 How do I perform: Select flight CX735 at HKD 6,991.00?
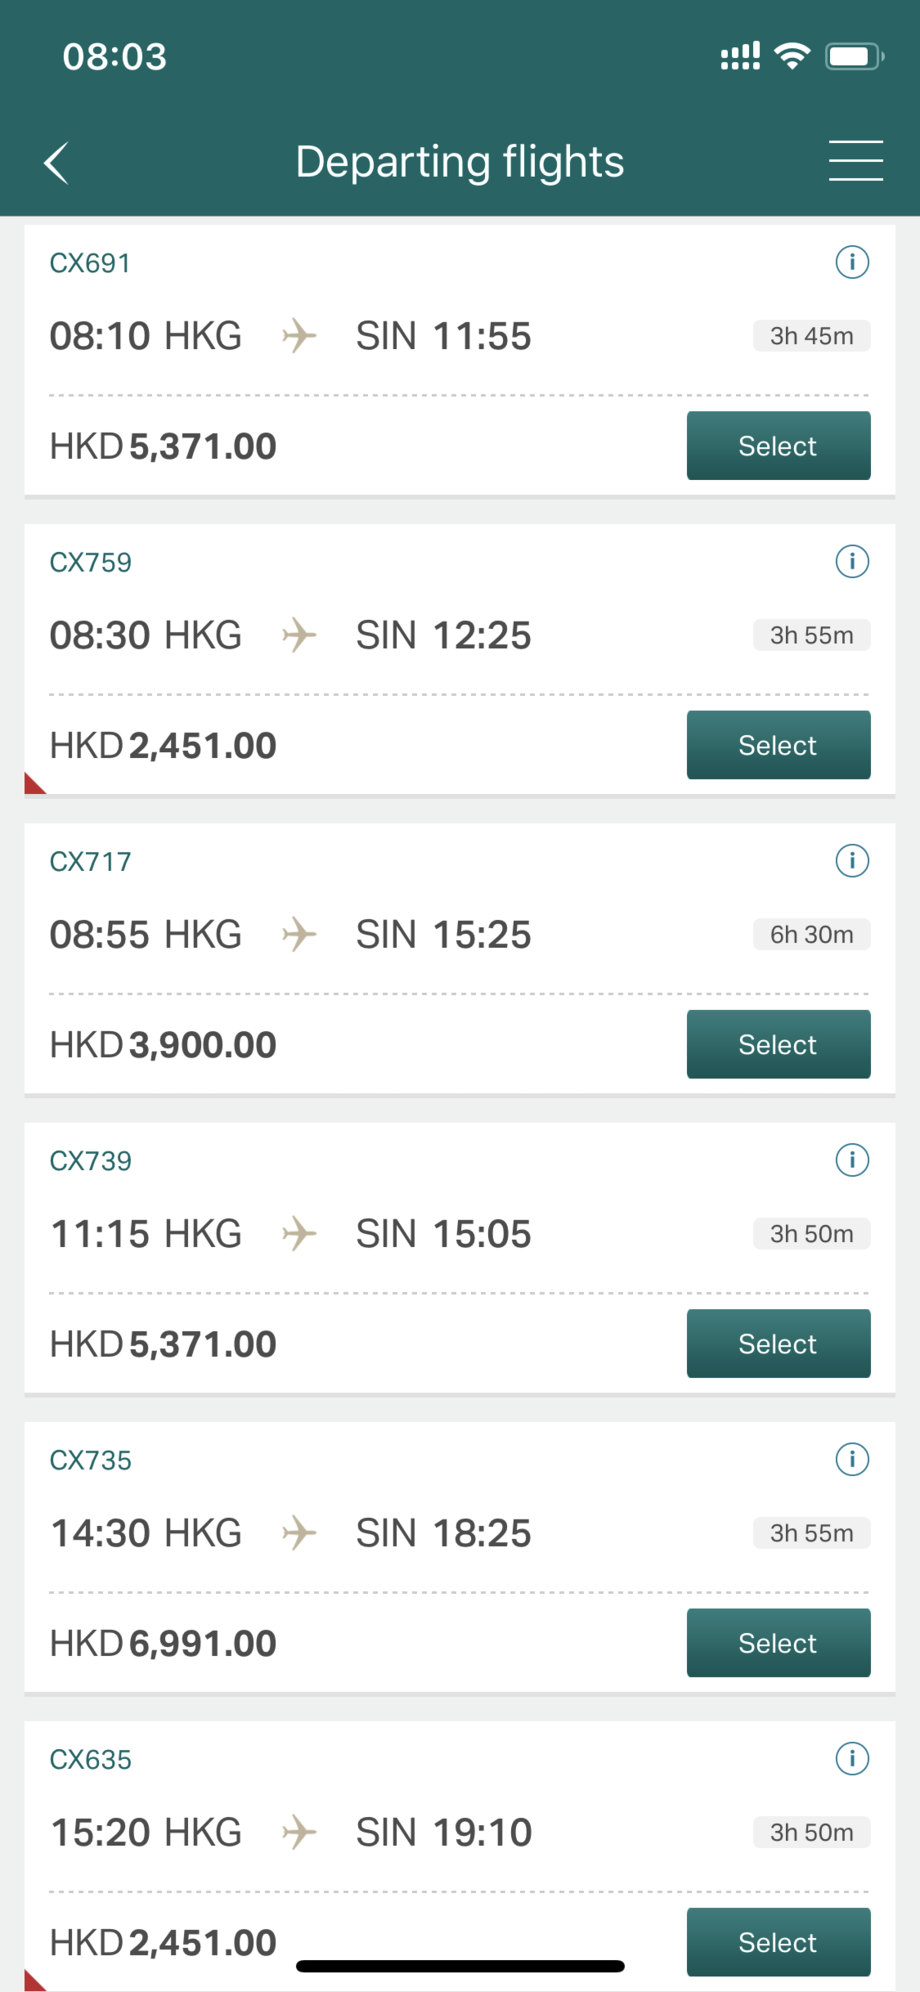778,1643
